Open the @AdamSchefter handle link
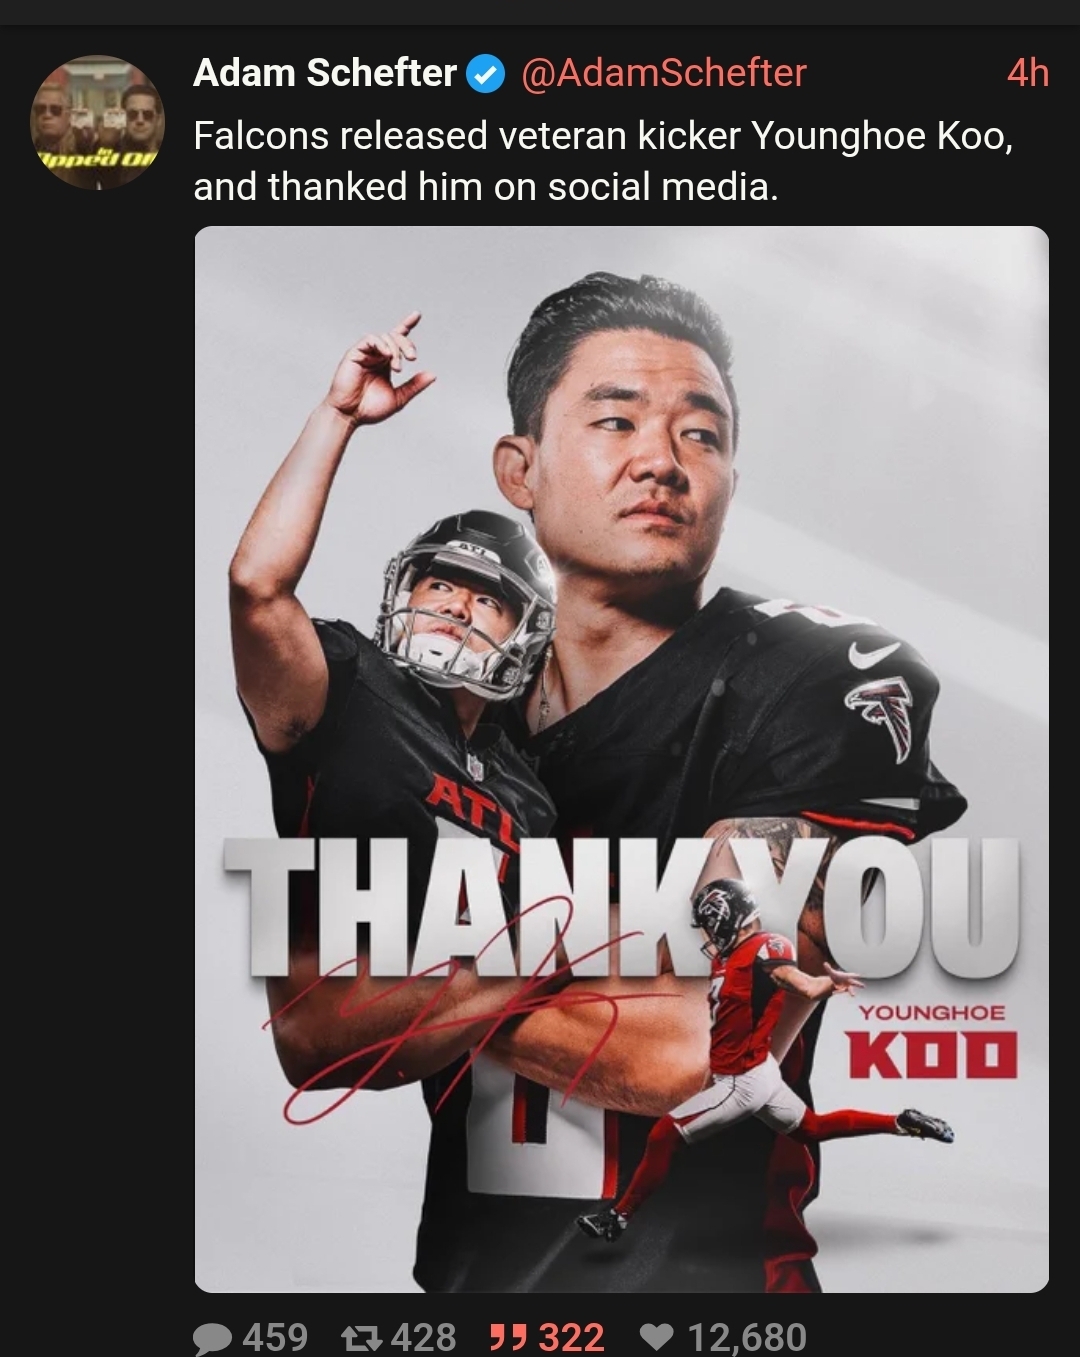This screenshot has width=1080, height=1357. click(663, 73)
